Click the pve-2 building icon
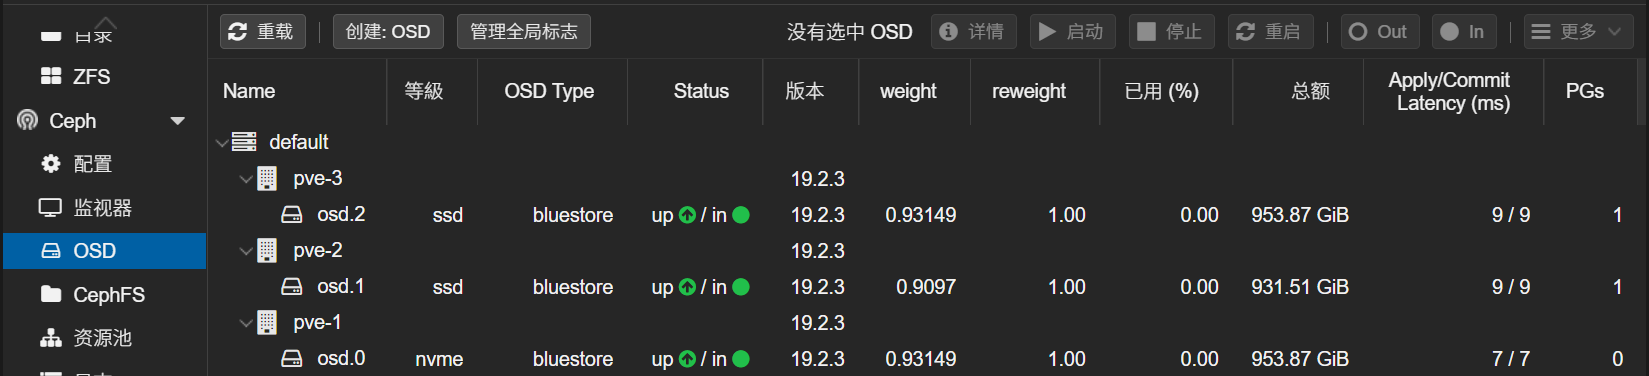Viewport: 1649px width, 376px height. tap(267, 251)
